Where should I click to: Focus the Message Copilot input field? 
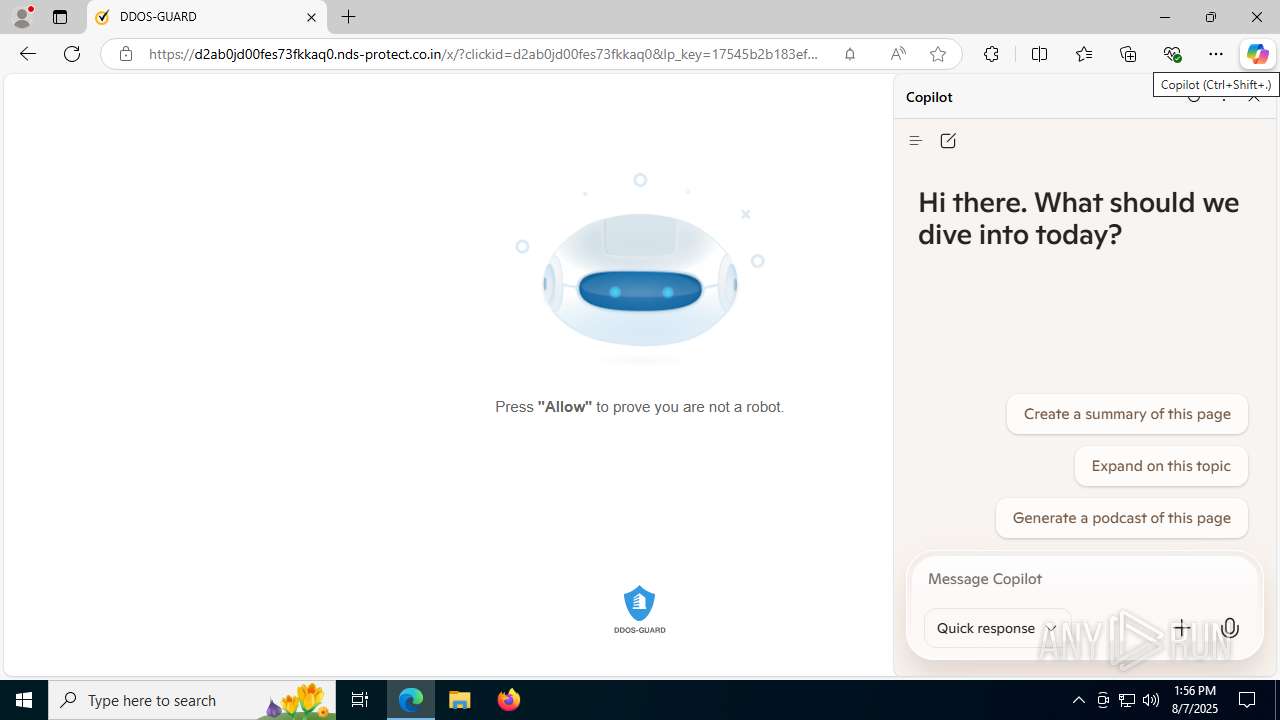[1084, 579]
